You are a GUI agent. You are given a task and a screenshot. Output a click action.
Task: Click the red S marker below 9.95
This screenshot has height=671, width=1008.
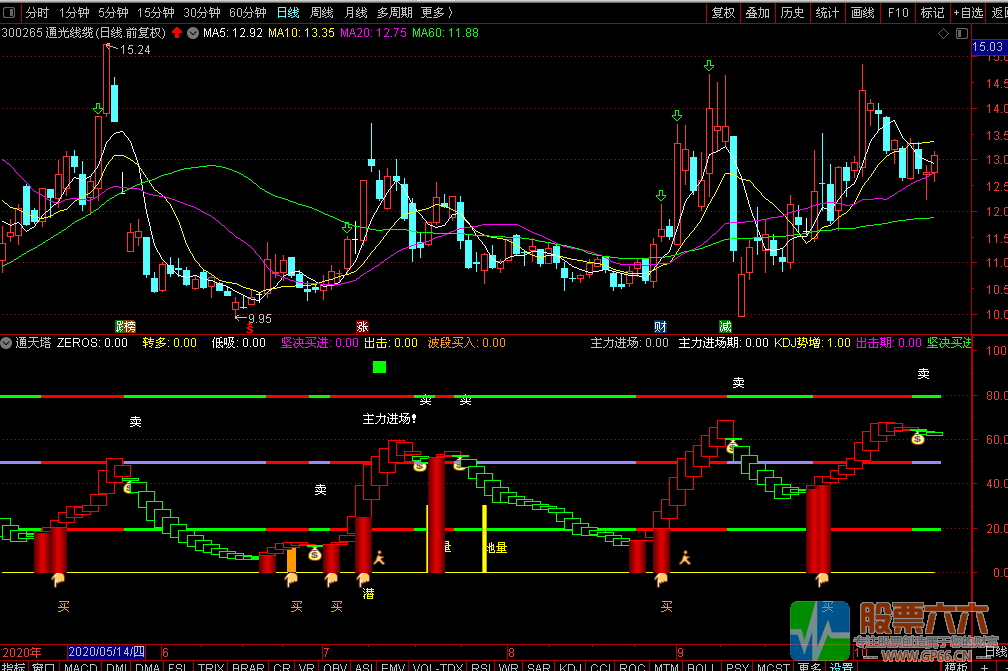point(249,329)
